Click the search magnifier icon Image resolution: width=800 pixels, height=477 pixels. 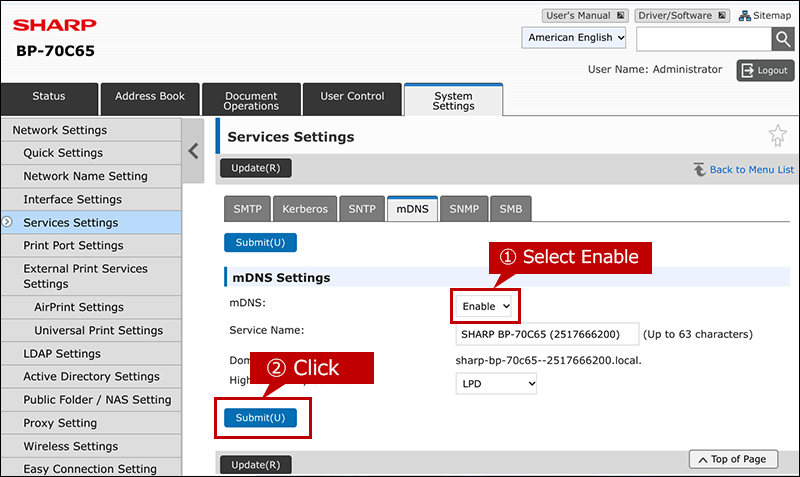click(783, 39)
